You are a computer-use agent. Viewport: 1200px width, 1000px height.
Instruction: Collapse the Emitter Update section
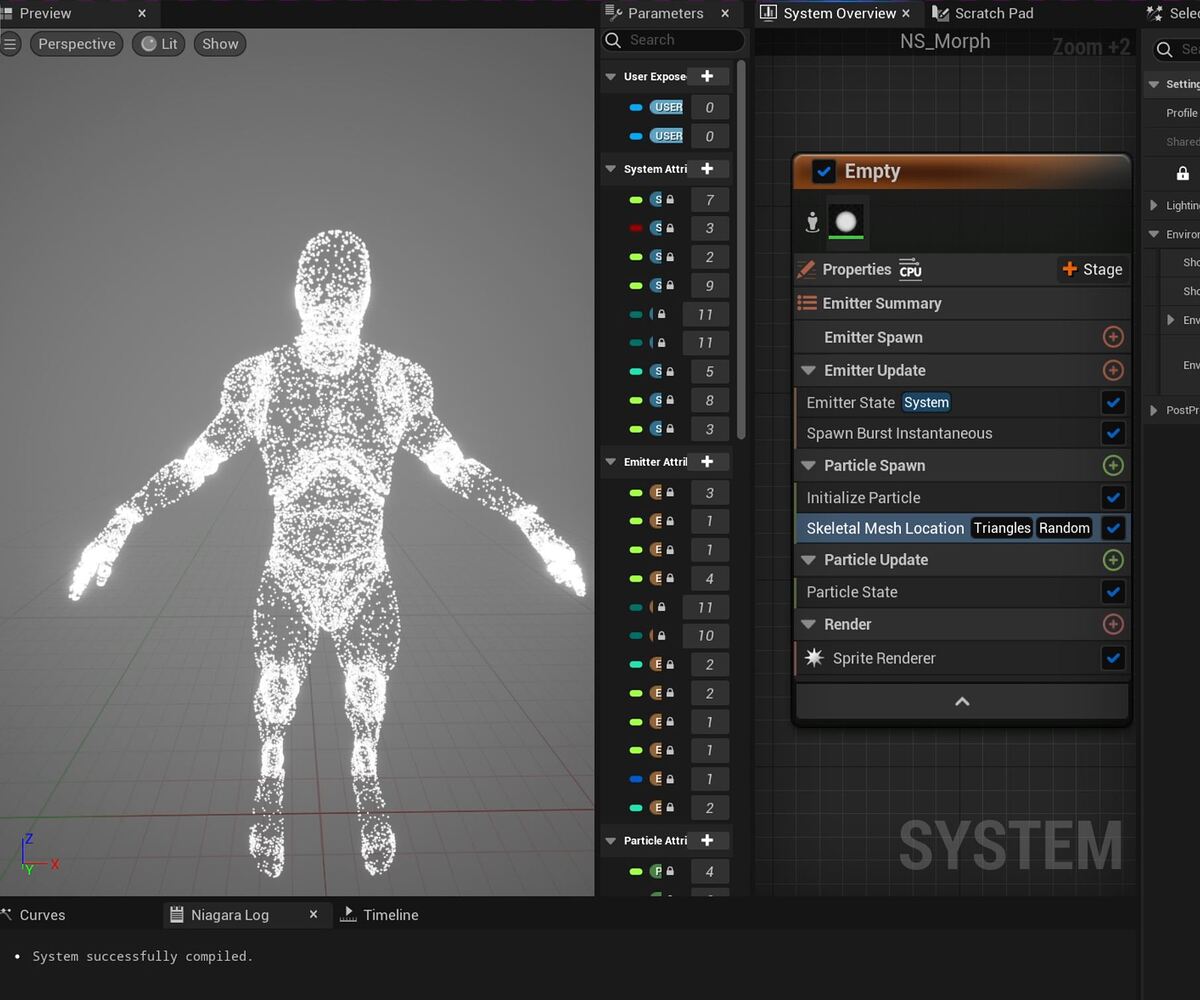pyautogui.click(x=808, y=371)
